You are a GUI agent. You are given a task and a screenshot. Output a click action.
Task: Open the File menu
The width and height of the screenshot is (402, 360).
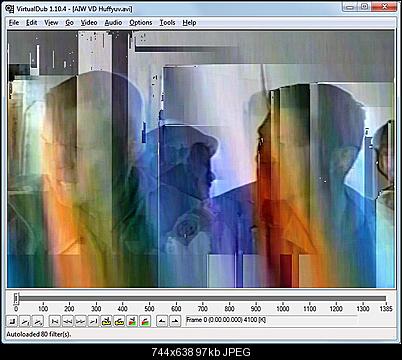coord(14,23)
